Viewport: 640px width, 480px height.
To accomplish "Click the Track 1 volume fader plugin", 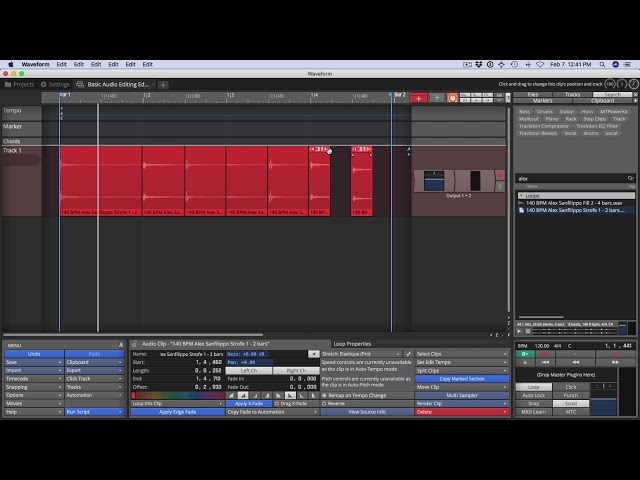I will (434, 181).
